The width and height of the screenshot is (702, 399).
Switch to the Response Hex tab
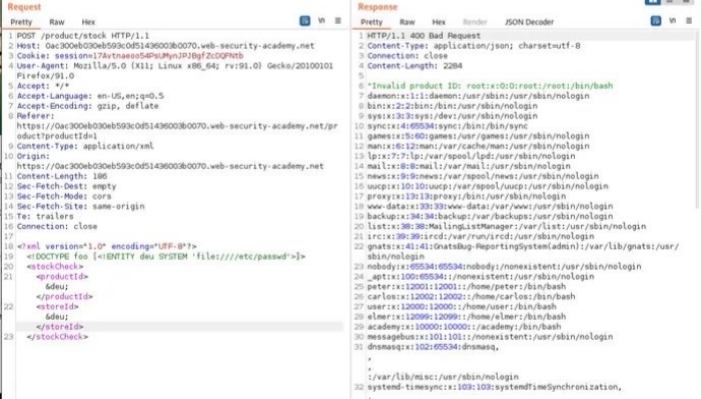tap(439, 22)
